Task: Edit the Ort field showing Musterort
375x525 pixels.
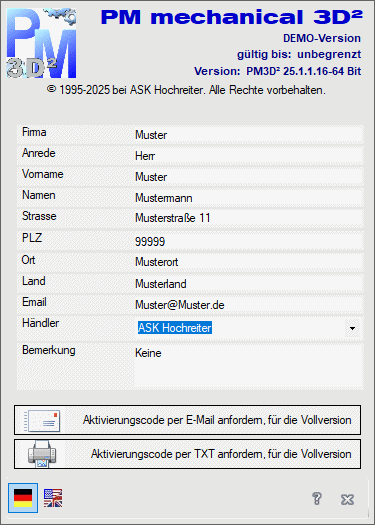Action: pyautogui.click(x=248, y=262)
